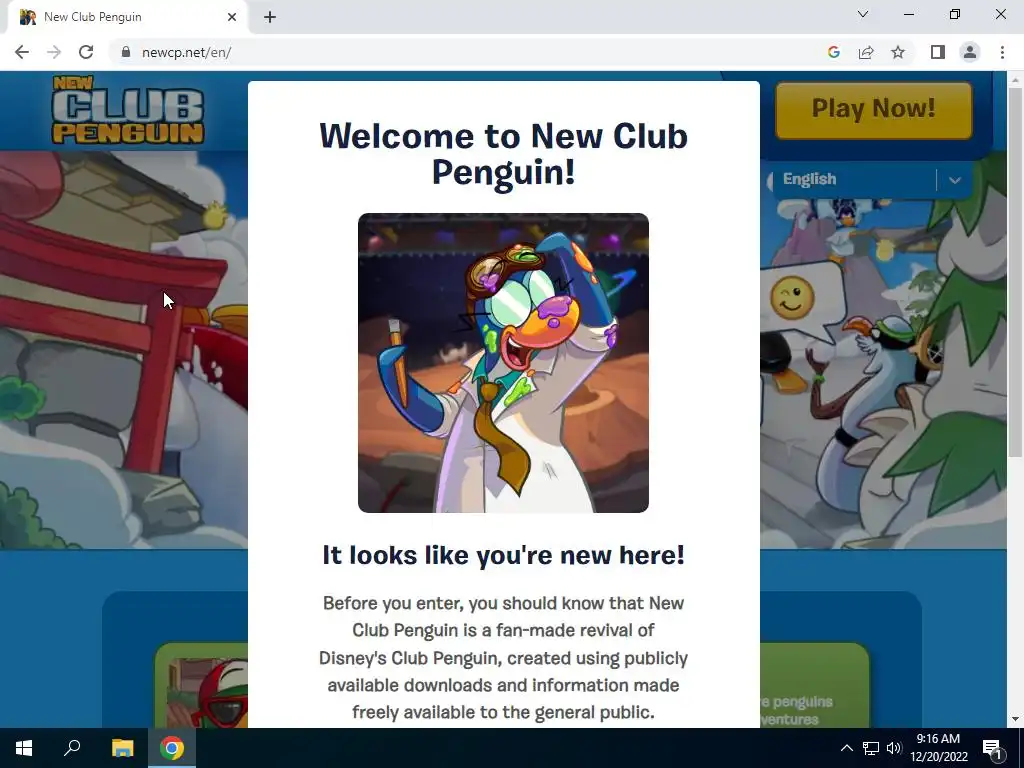Click the vertical page scrollbar thumb
This screenshot has height=768, width=1024.
[x=1015, y=271]
